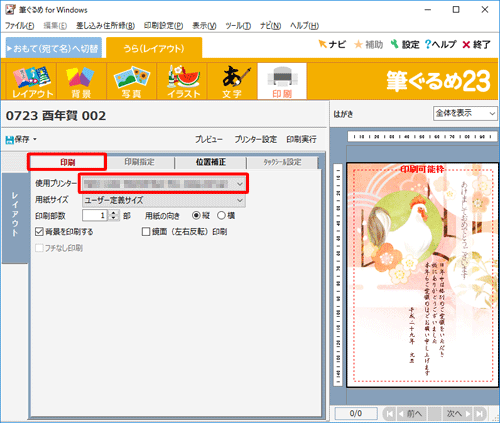Select the うら(レイアウト) tab
Viewport: 500px width, 423px height.
click(x=154, y=49)
